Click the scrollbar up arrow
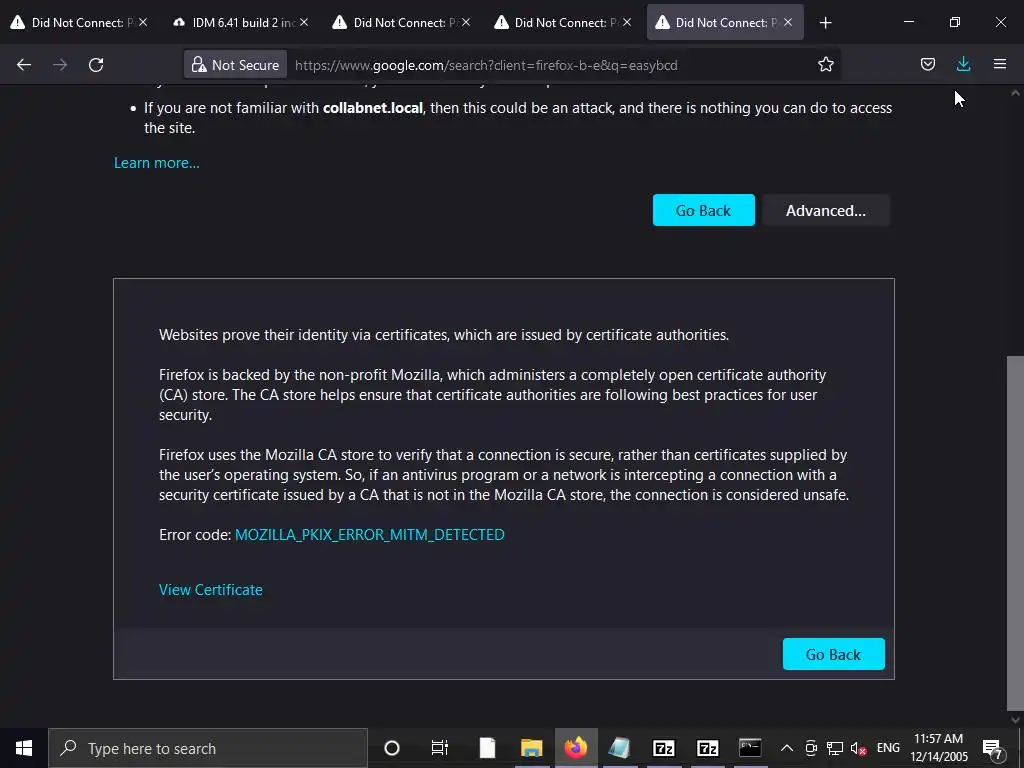 tap(1015, 93)
